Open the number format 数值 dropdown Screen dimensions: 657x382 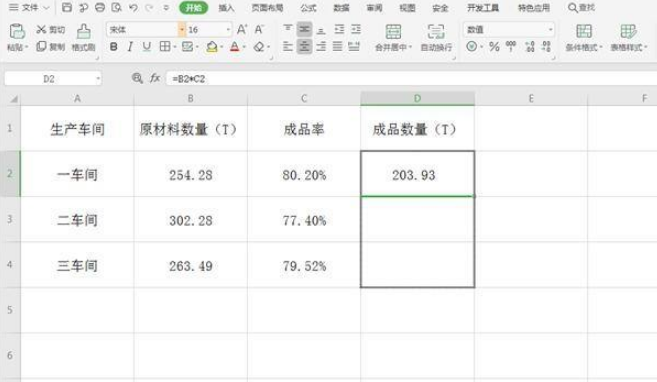tap(550, 30)
